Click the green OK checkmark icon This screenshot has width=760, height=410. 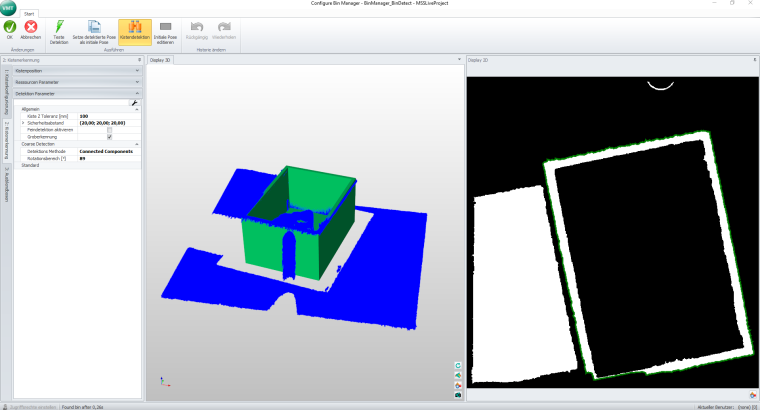click(10, 27)
